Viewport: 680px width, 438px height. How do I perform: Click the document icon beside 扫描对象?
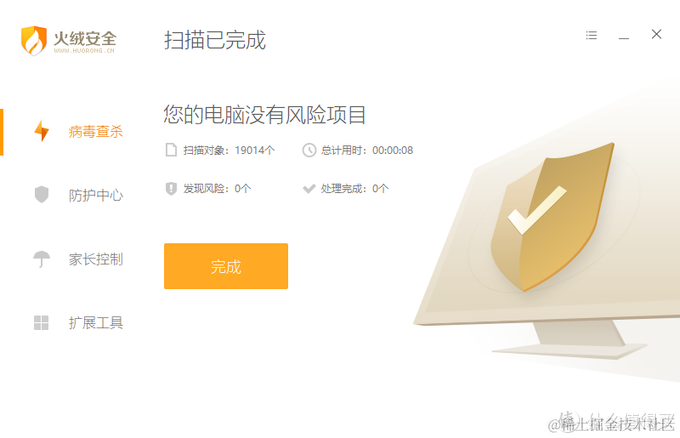[171, 150]
